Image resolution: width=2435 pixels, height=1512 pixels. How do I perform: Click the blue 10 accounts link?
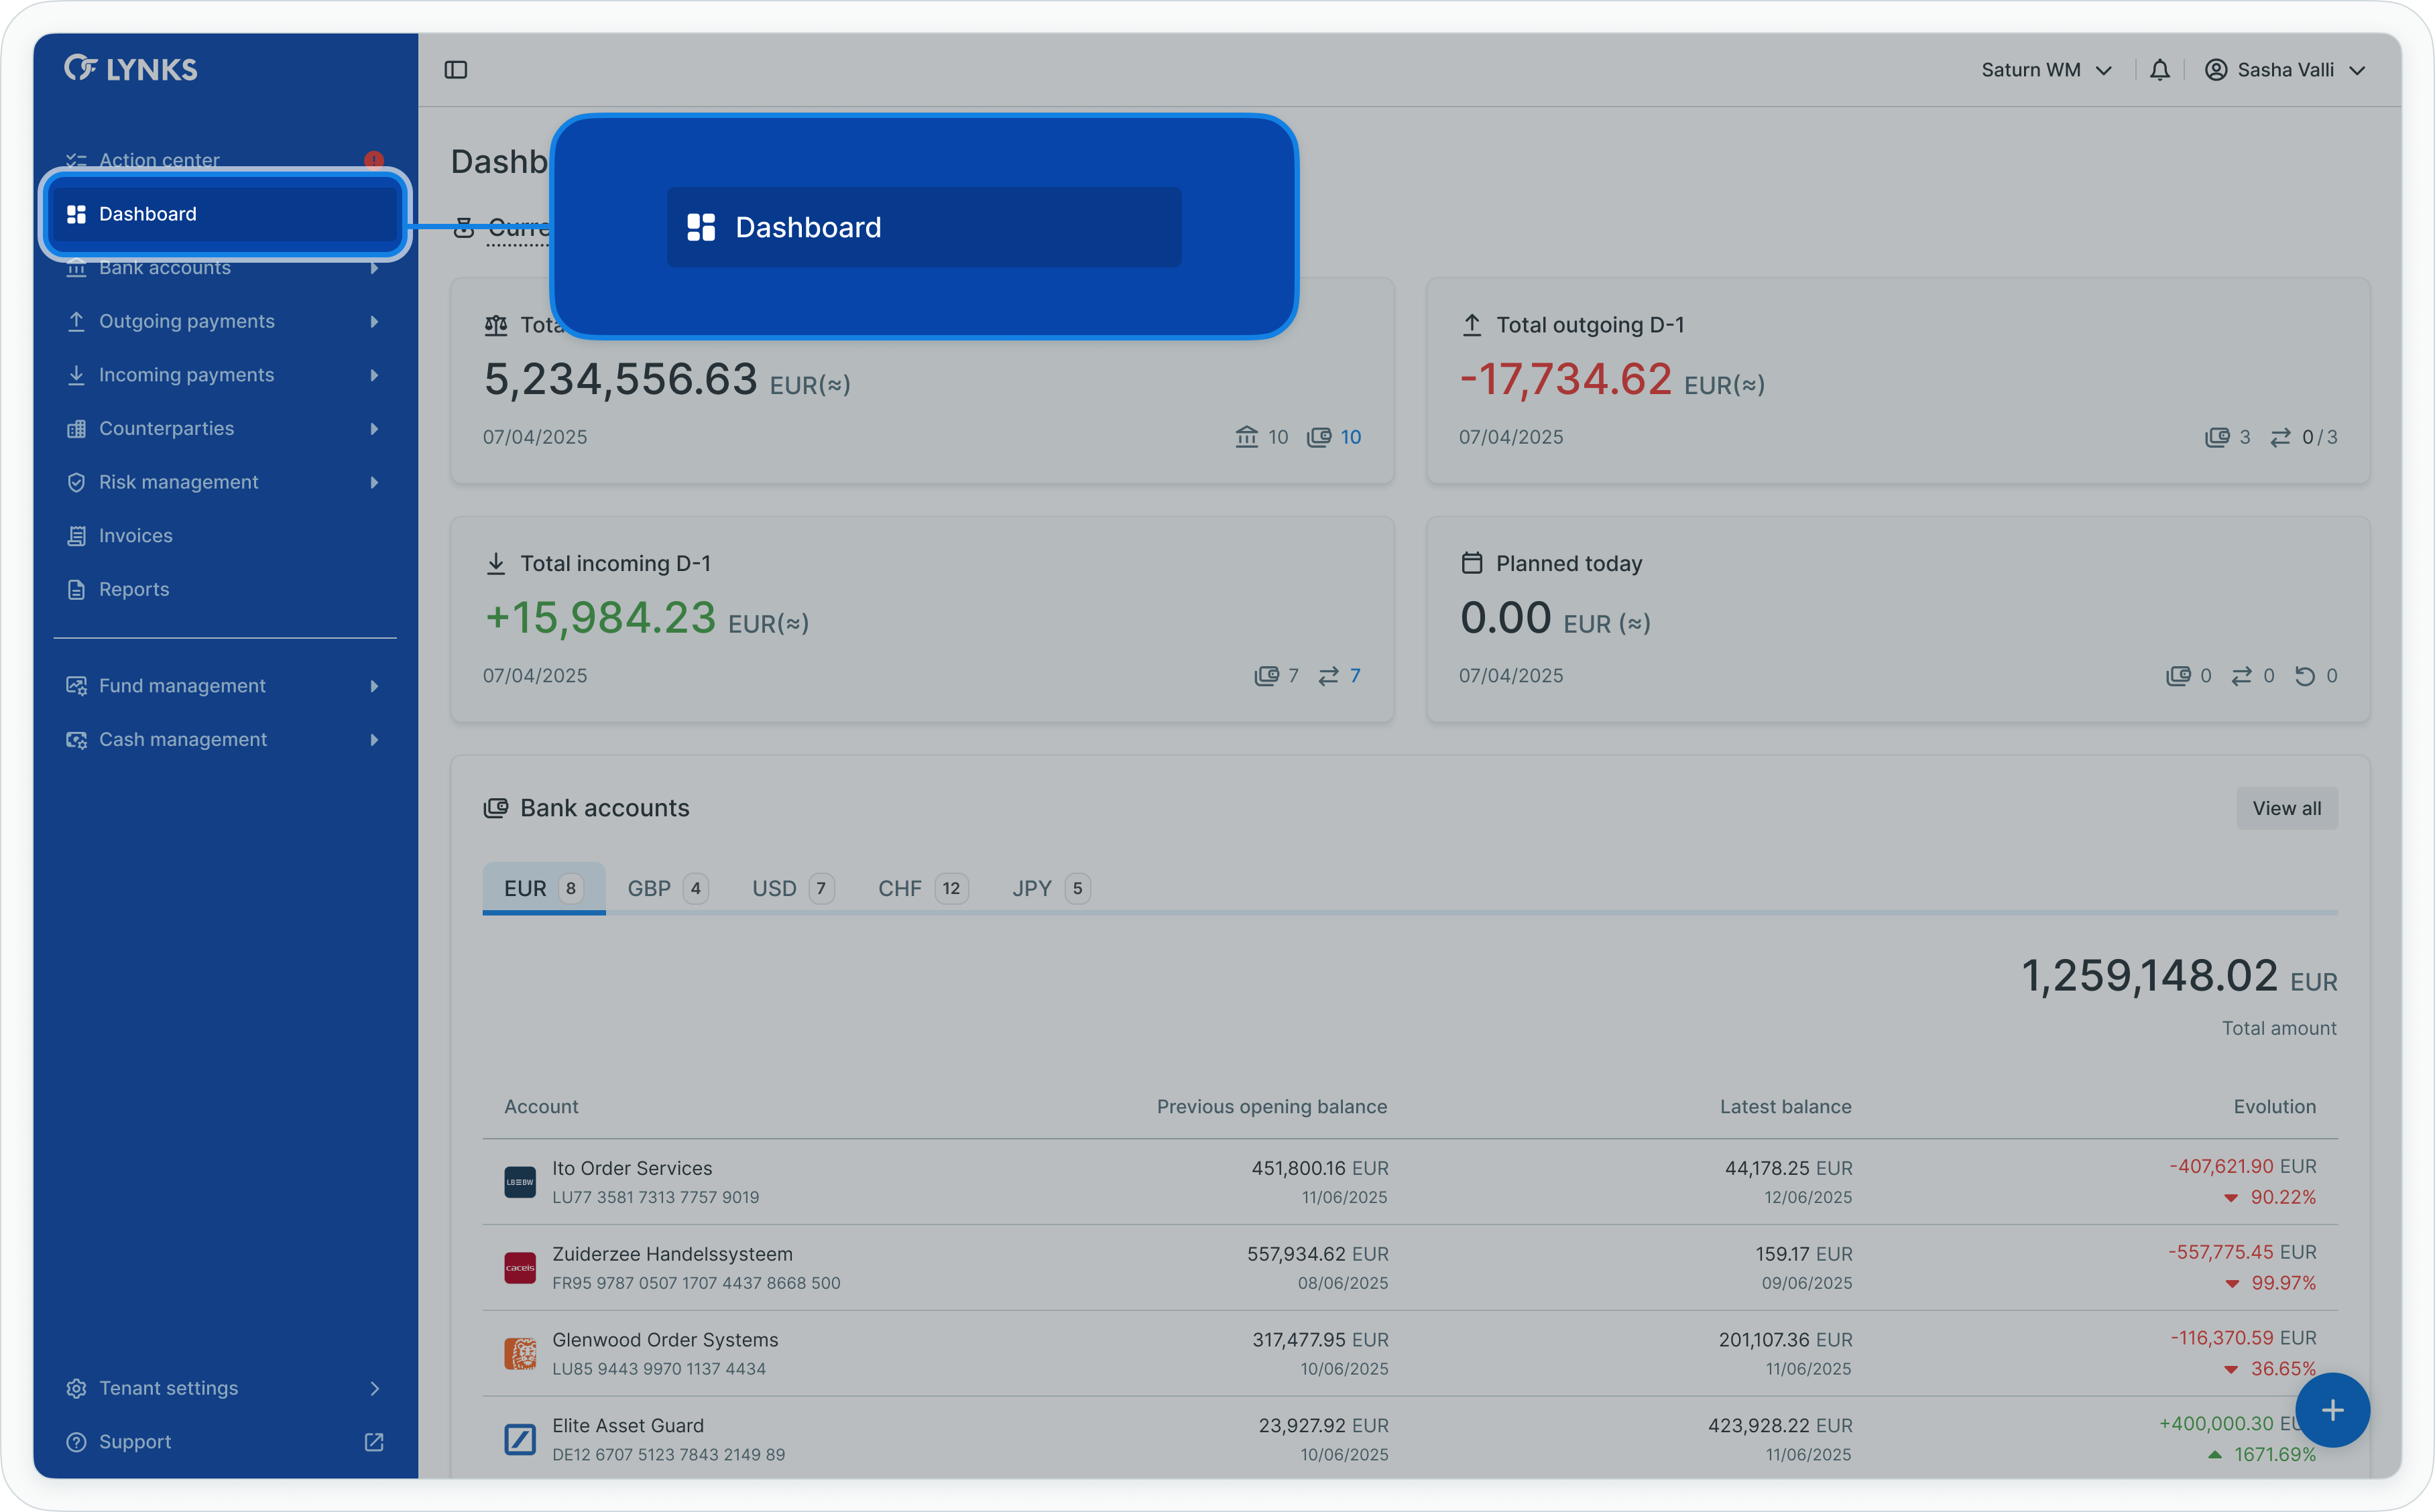coord(1350,437)
